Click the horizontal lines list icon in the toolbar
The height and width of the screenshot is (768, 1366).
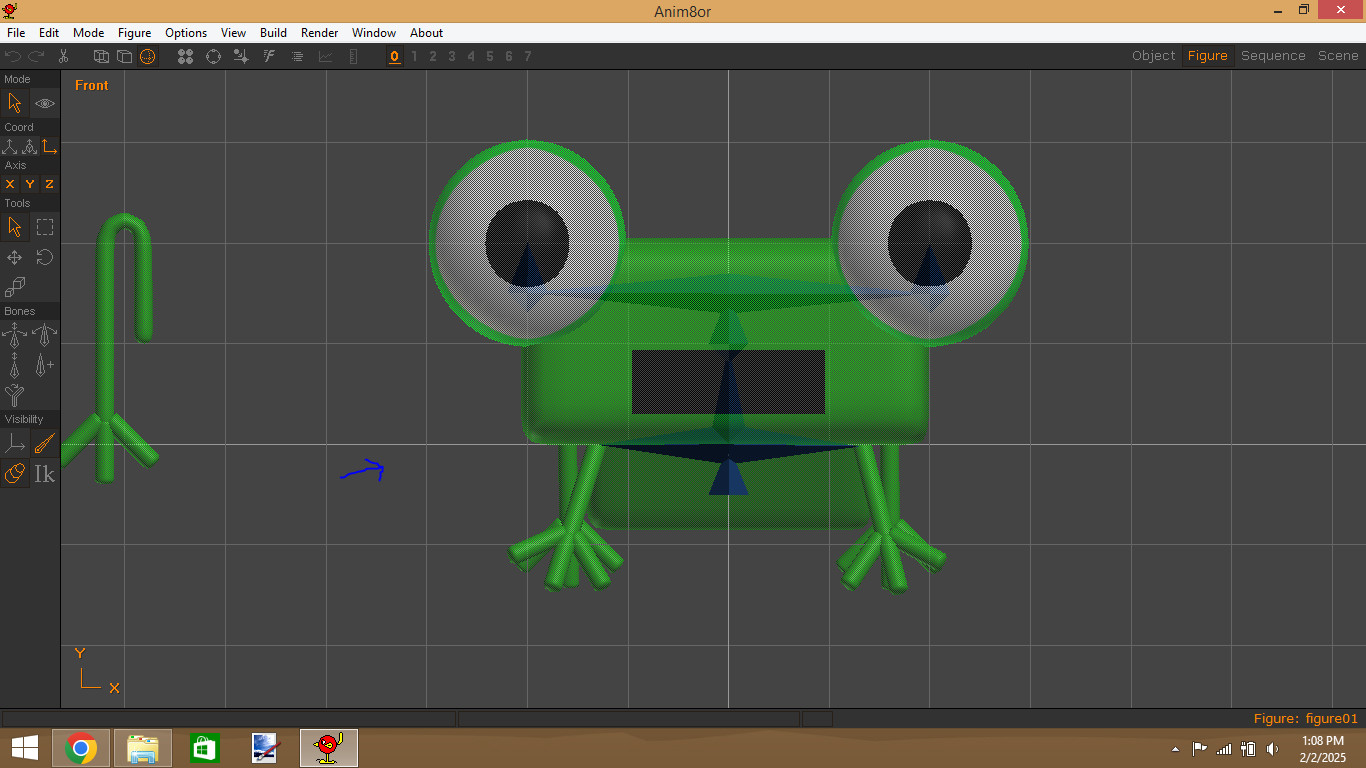297,56
